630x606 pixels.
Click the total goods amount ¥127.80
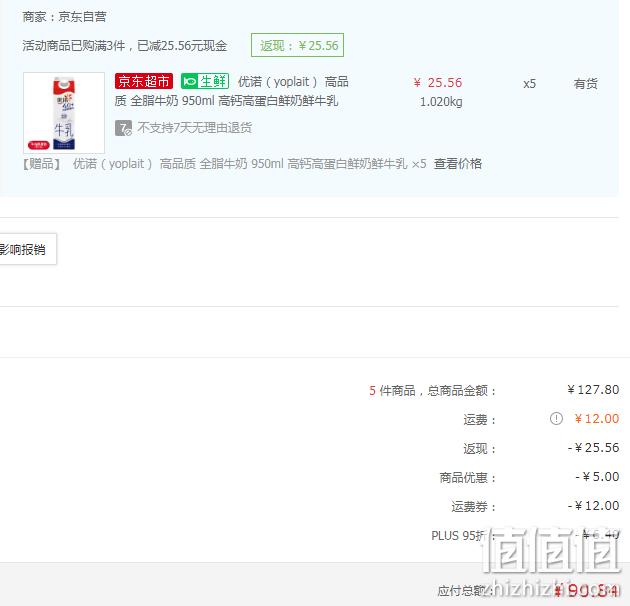point(593,390)
